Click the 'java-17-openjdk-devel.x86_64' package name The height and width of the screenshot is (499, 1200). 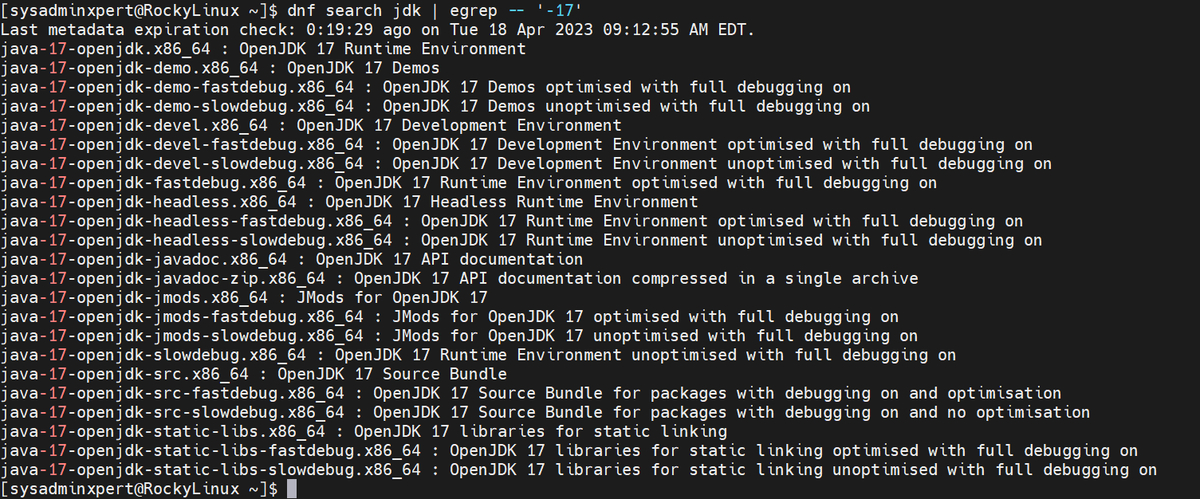pyautogui.click(x=134, y=125)
